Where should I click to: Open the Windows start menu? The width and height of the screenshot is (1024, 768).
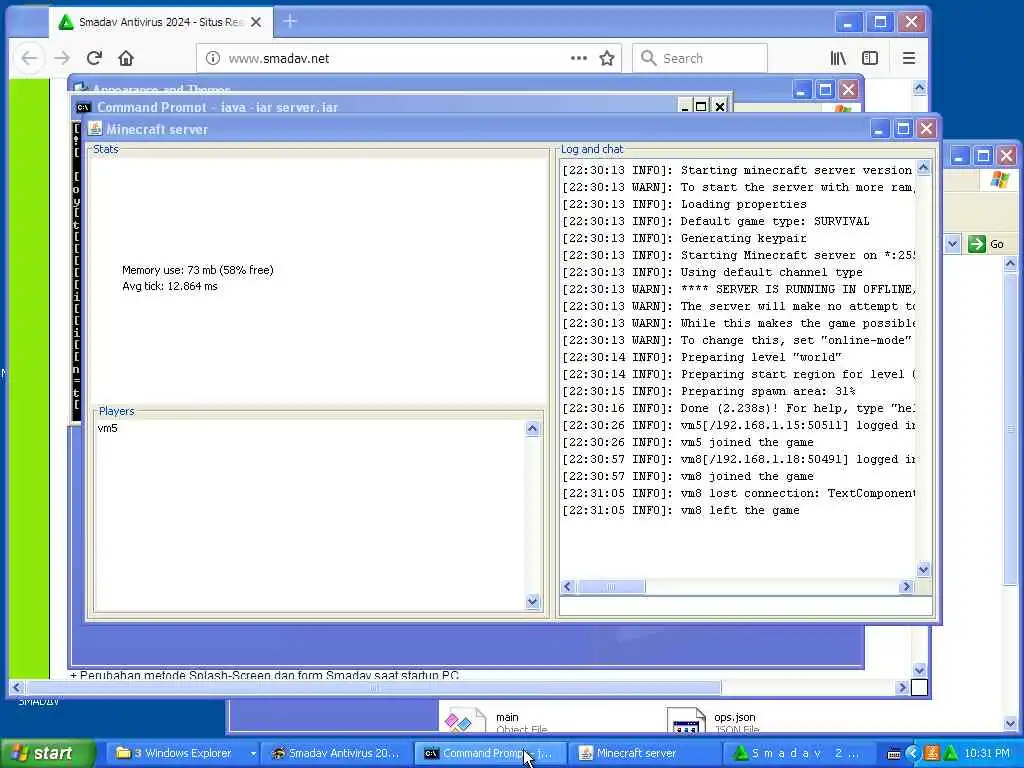click(48, 753)
